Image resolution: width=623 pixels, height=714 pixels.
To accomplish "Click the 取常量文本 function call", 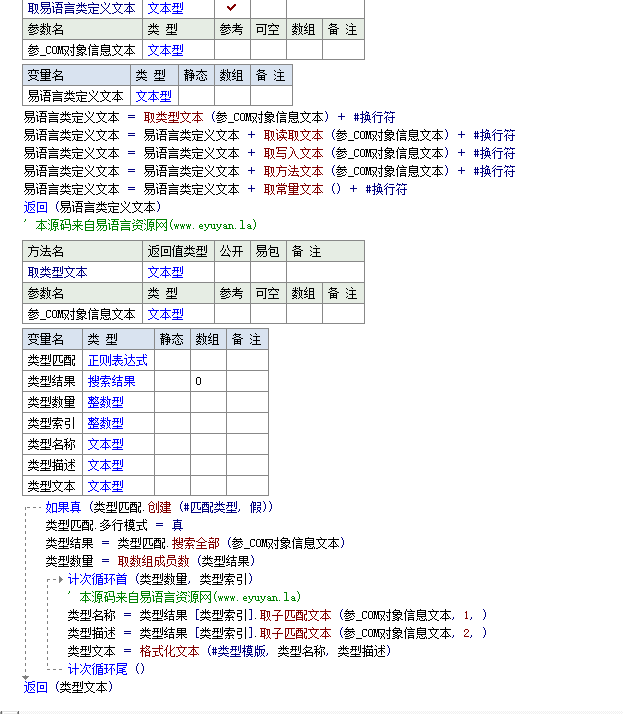I will [293, 189].
